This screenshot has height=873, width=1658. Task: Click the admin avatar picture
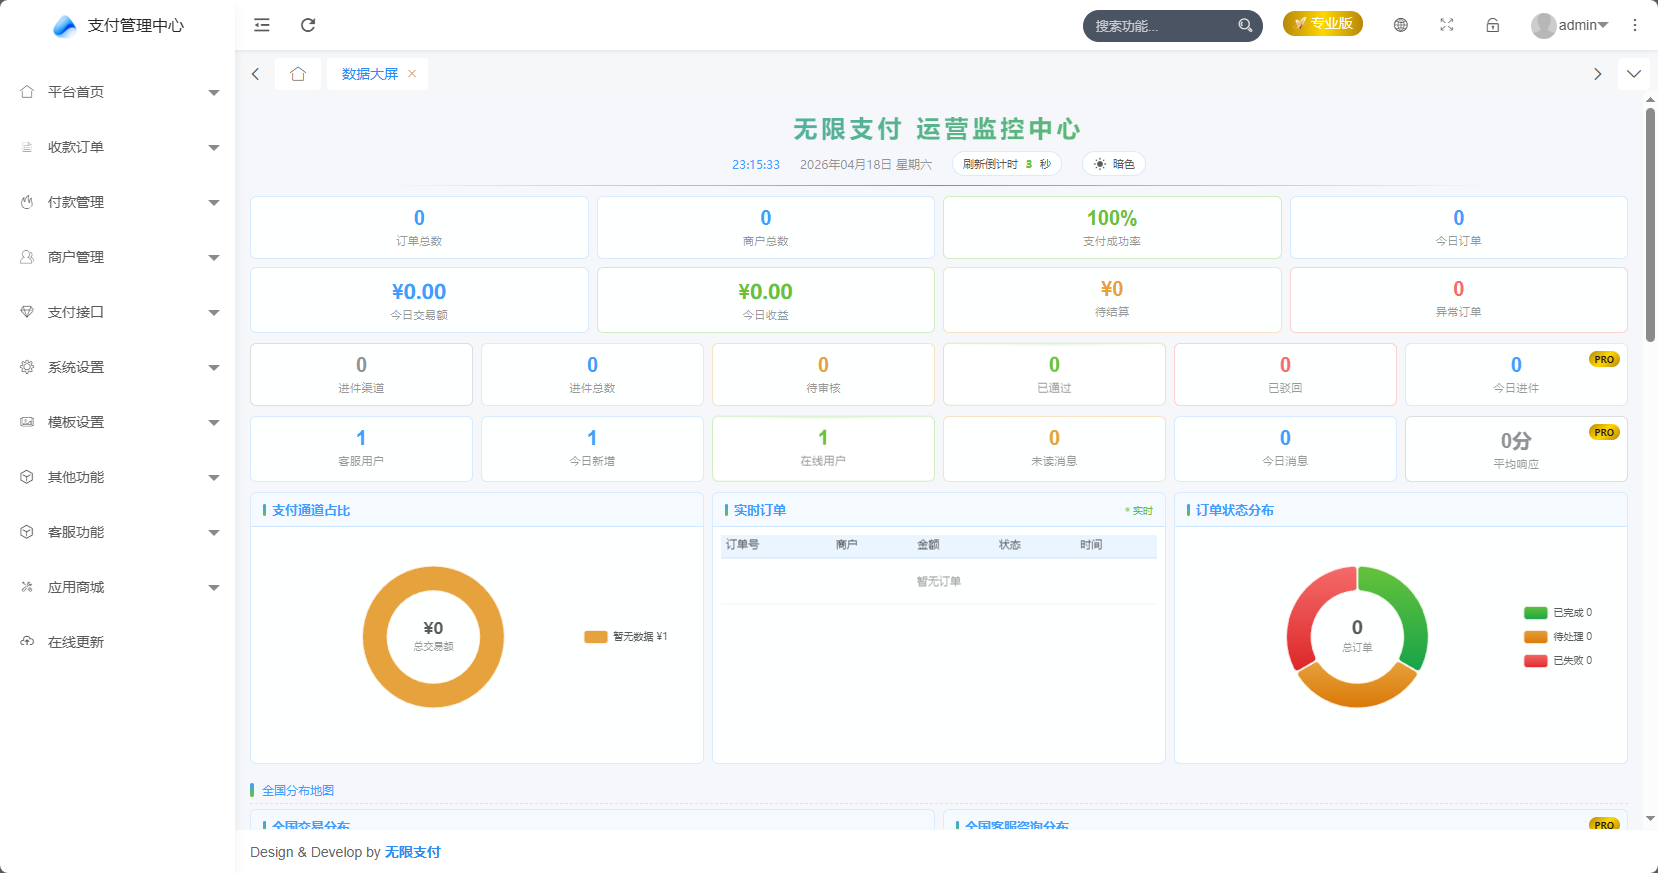tap(1543, 25)
